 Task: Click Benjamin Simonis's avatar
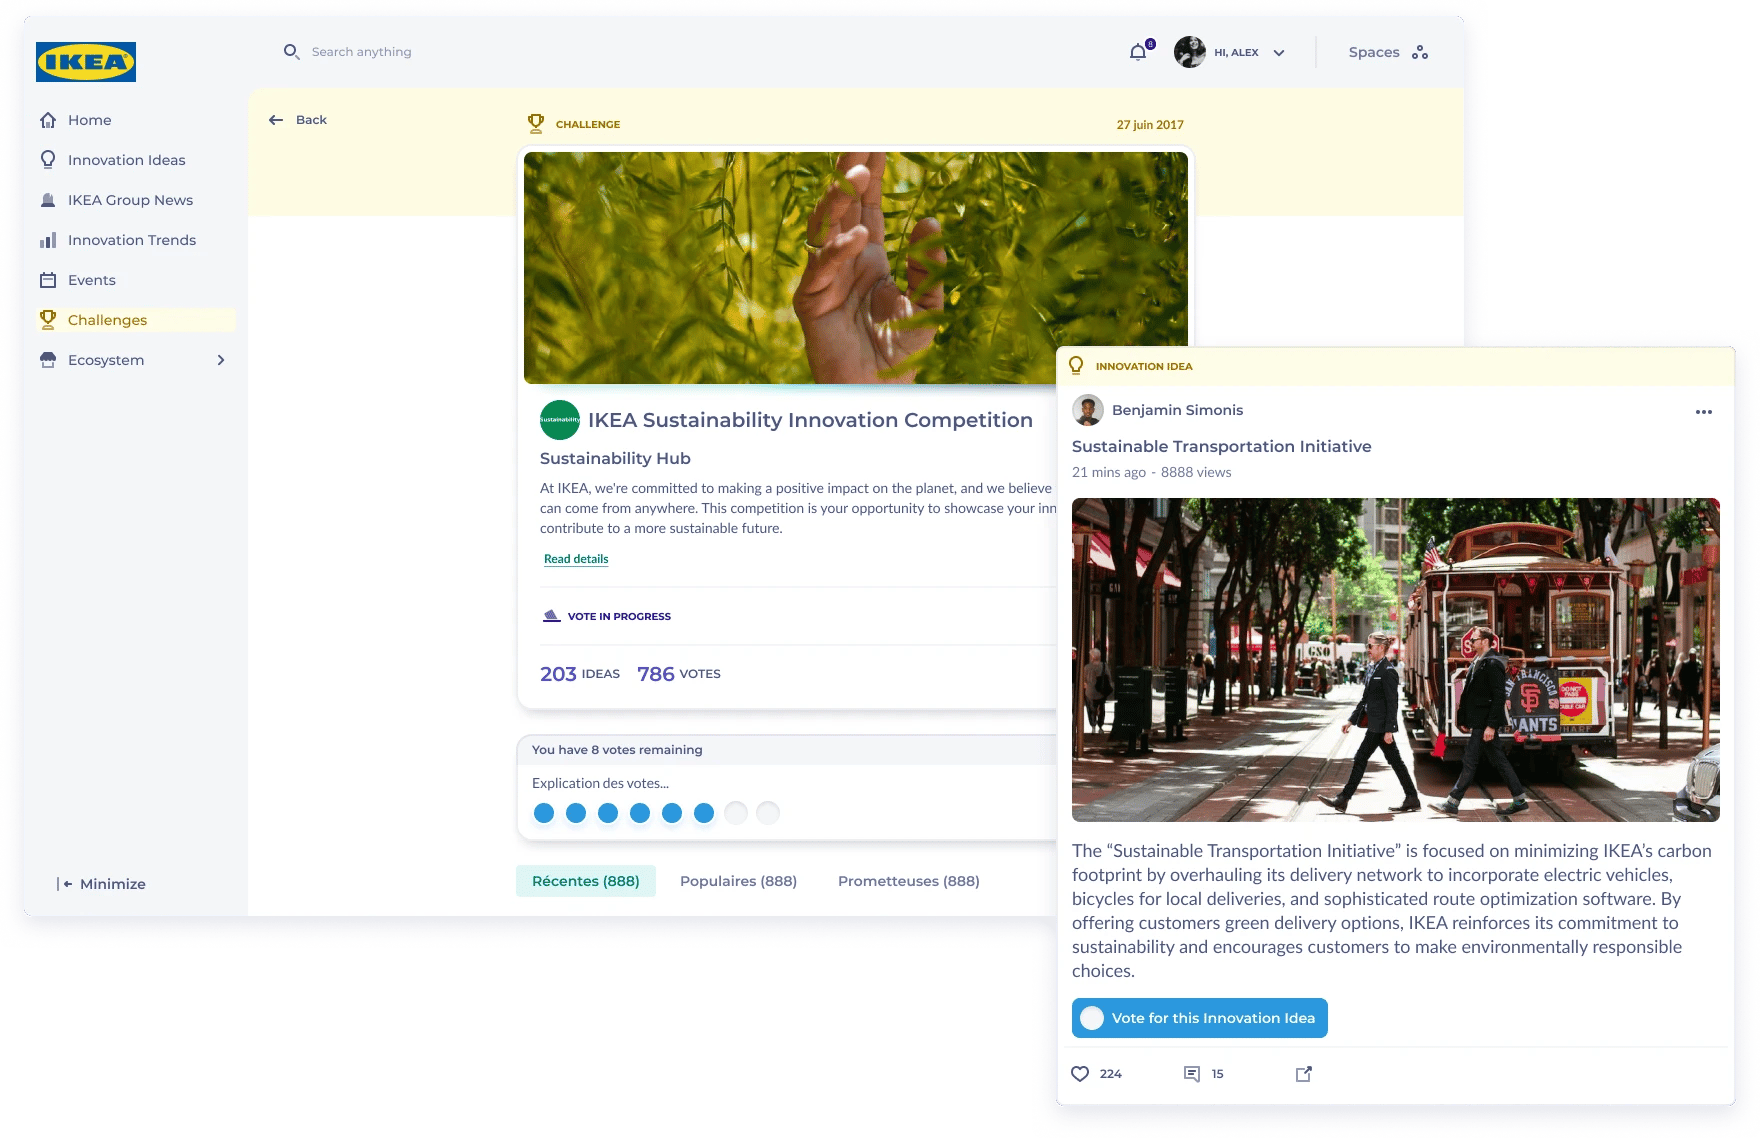pos(1088,410)
